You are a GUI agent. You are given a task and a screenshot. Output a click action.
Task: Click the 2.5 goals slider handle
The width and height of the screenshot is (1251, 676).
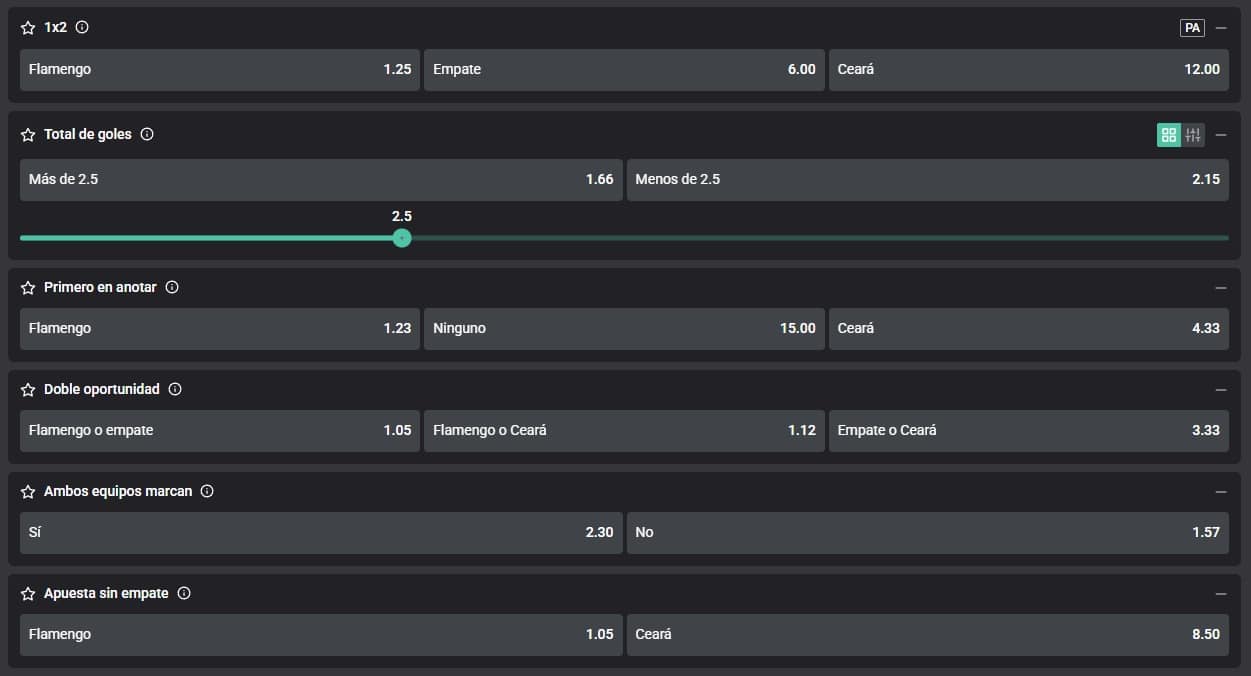point(402,238)
